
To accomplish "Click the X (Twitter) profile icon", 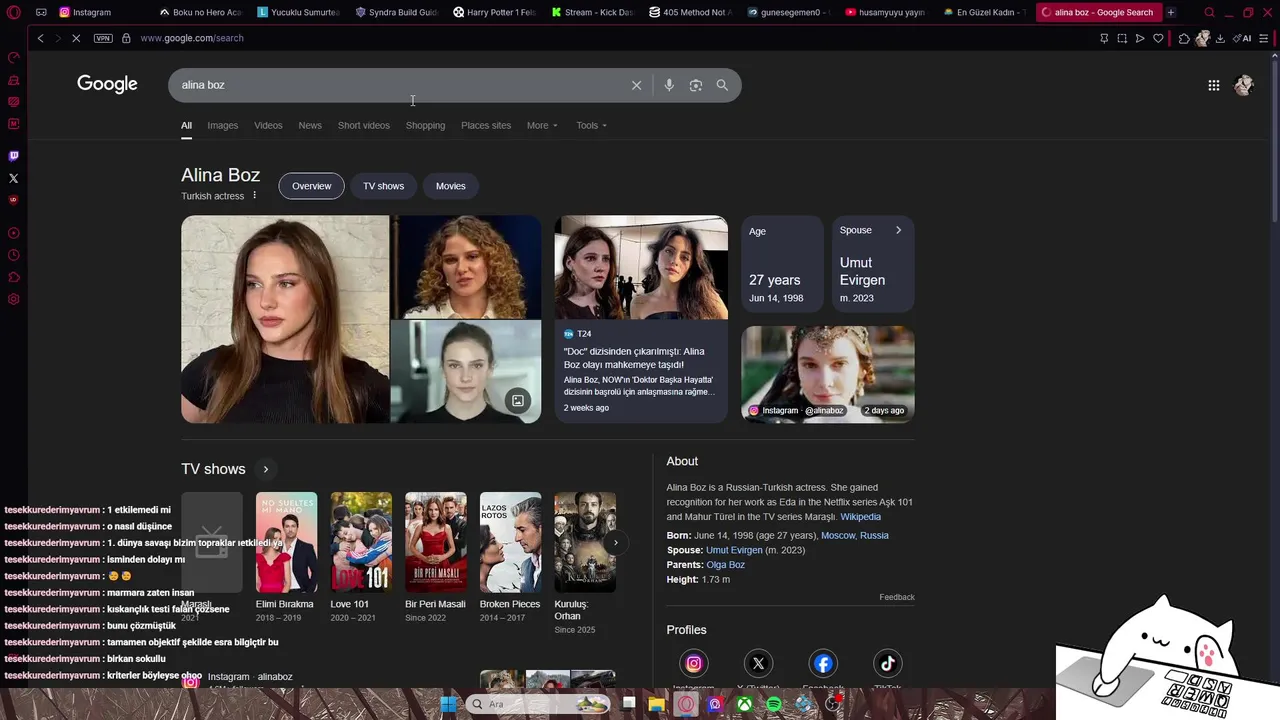I will (x=758, y=663).
